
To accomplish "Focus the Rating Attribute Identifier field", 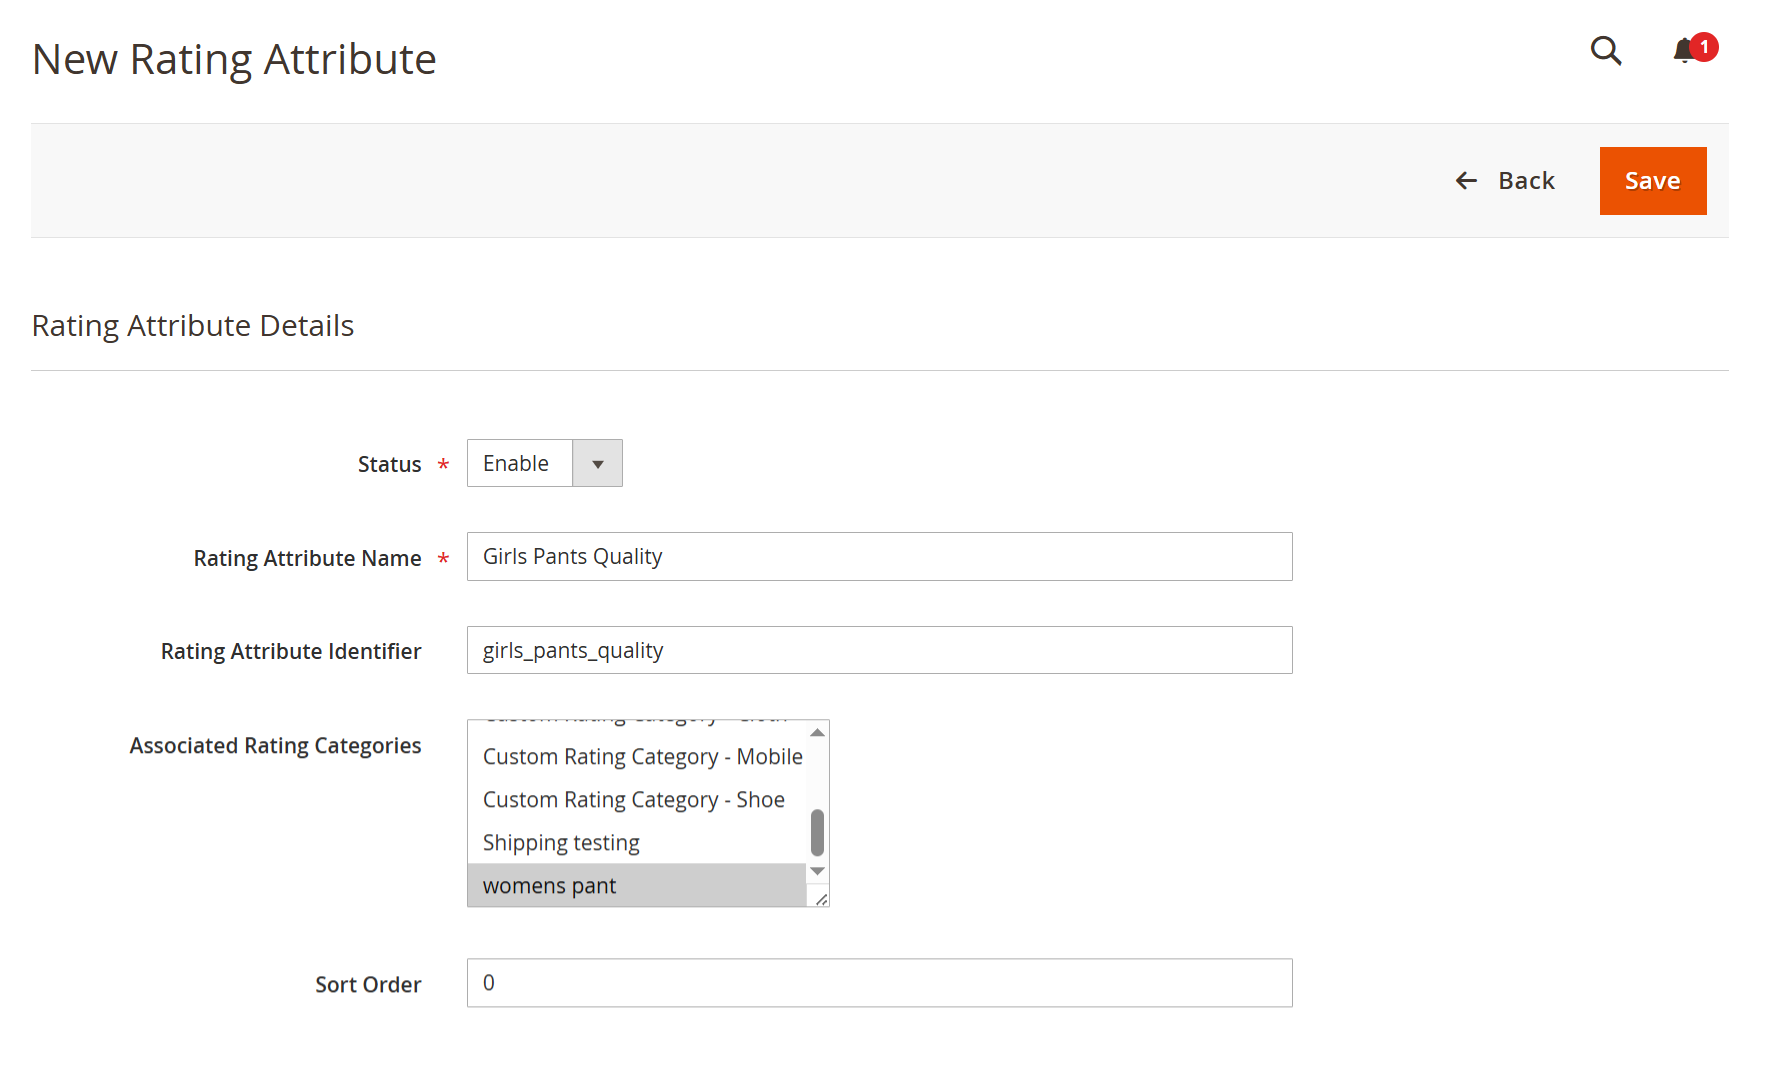I will pyautogui.click(x=879, y=650).
